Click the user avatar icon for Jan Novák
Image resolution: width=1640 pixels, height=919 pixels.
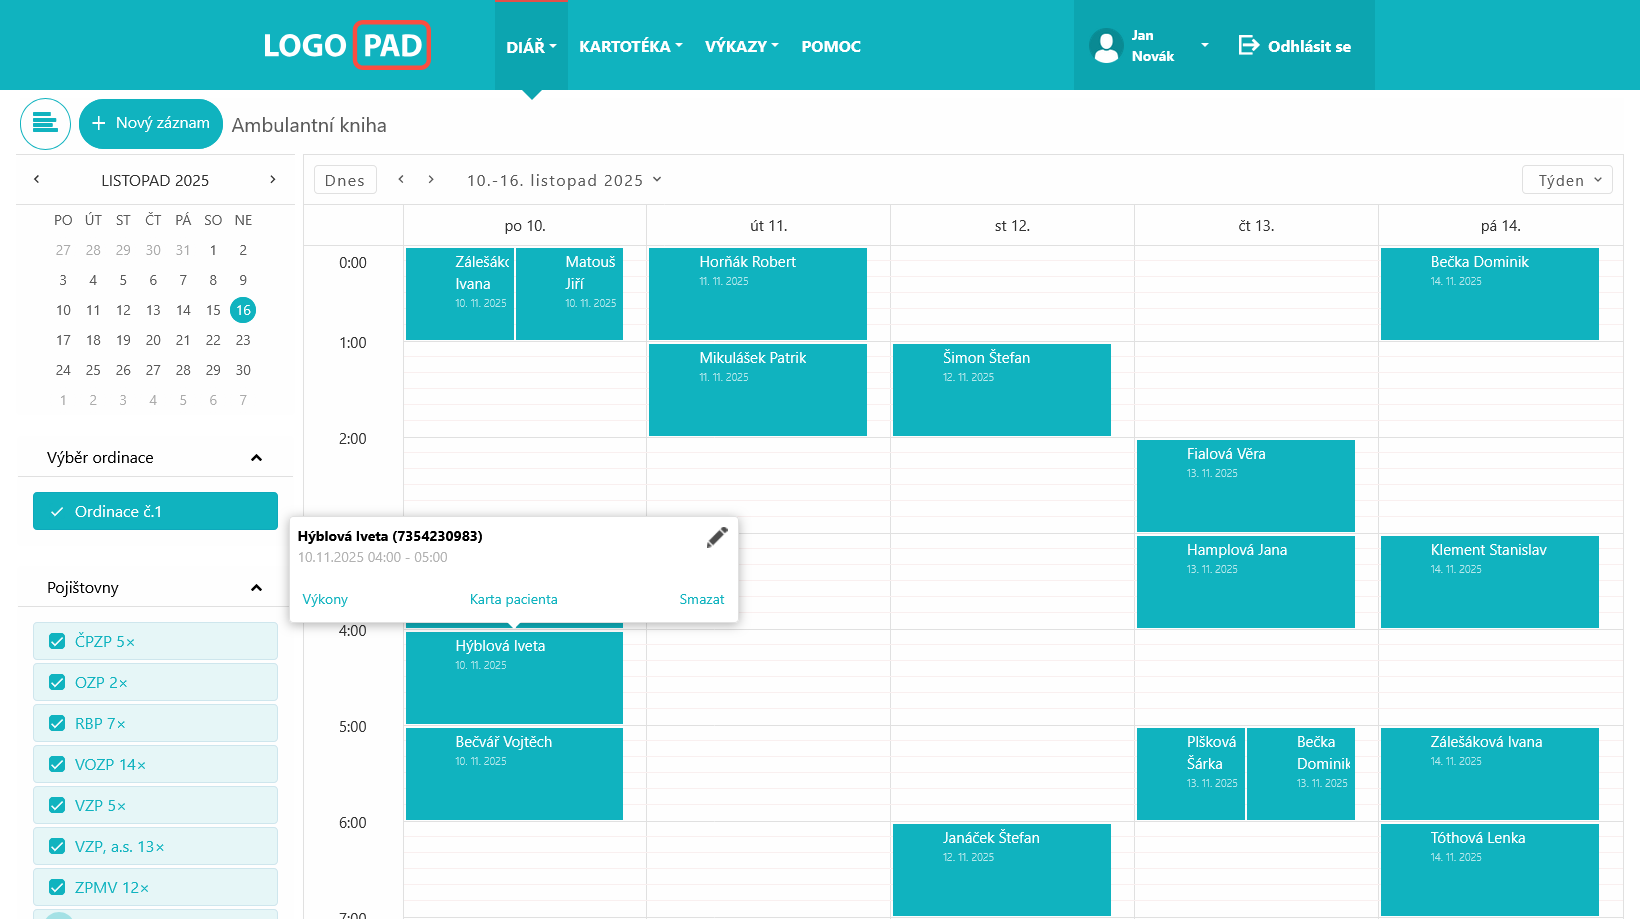click(1106, 46)
